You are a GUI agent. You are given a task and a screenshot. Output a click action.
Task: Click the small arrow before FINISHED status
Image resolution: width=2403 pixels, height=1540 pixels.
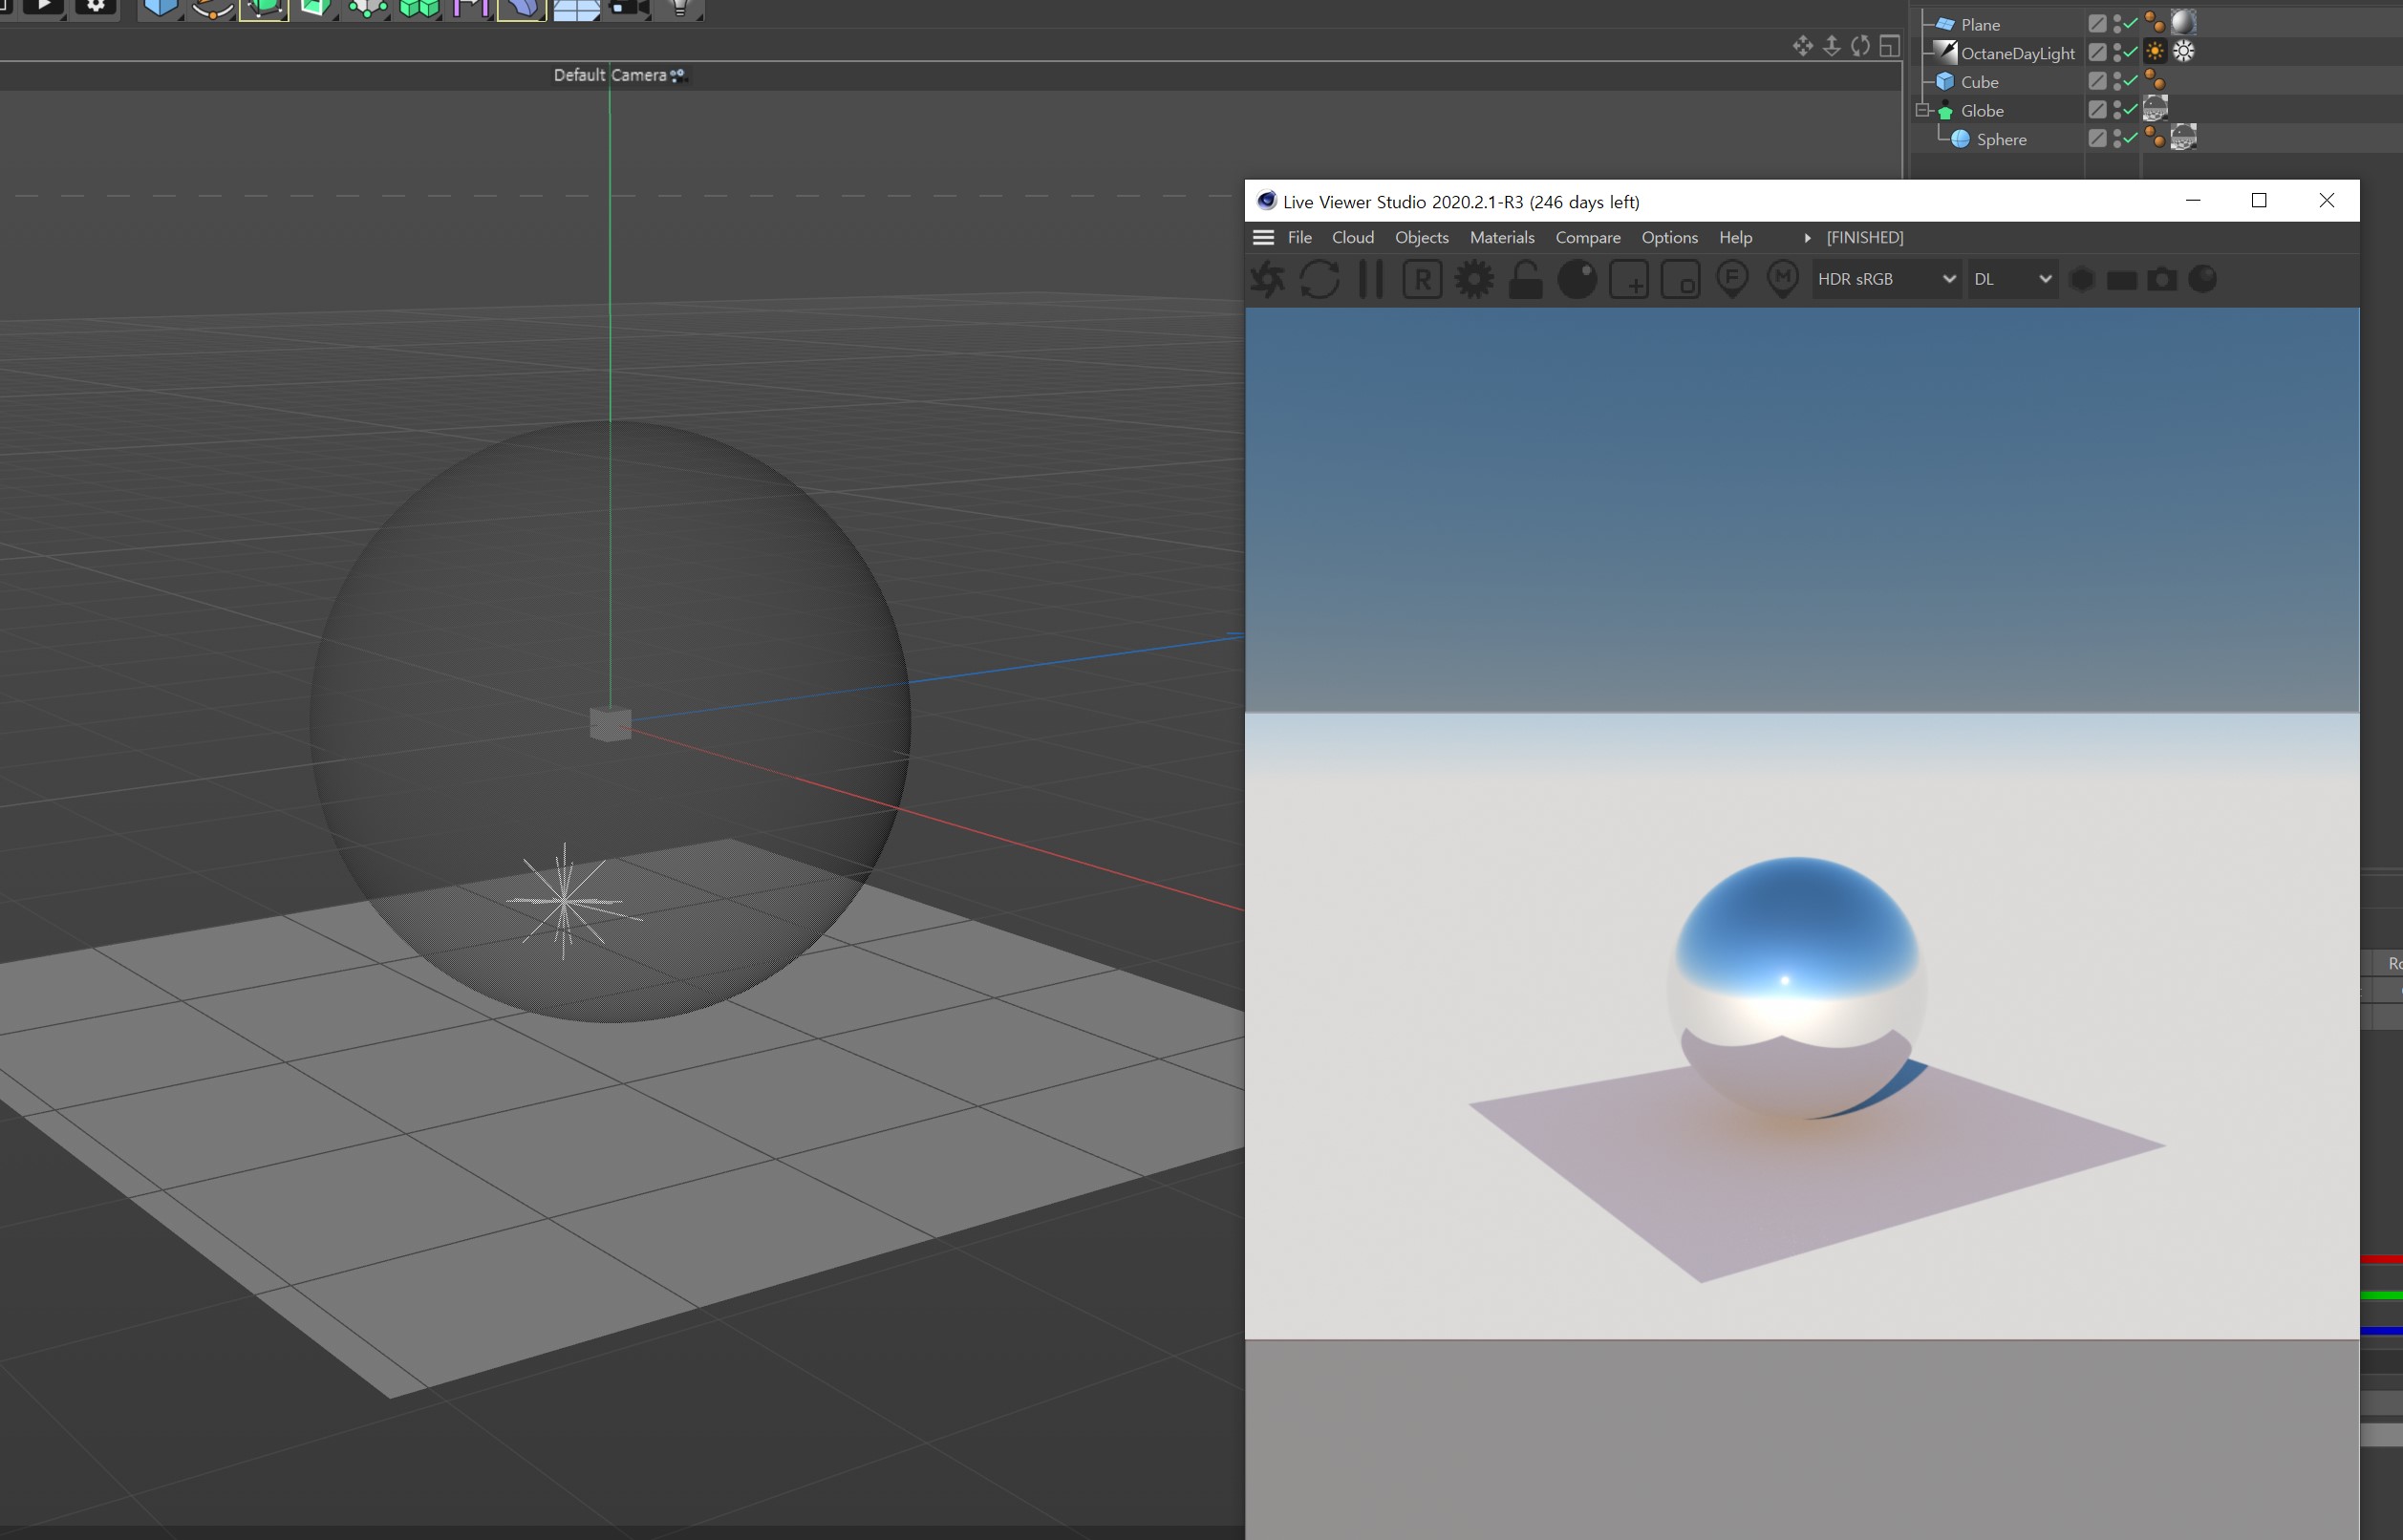tap(1807, 237)
